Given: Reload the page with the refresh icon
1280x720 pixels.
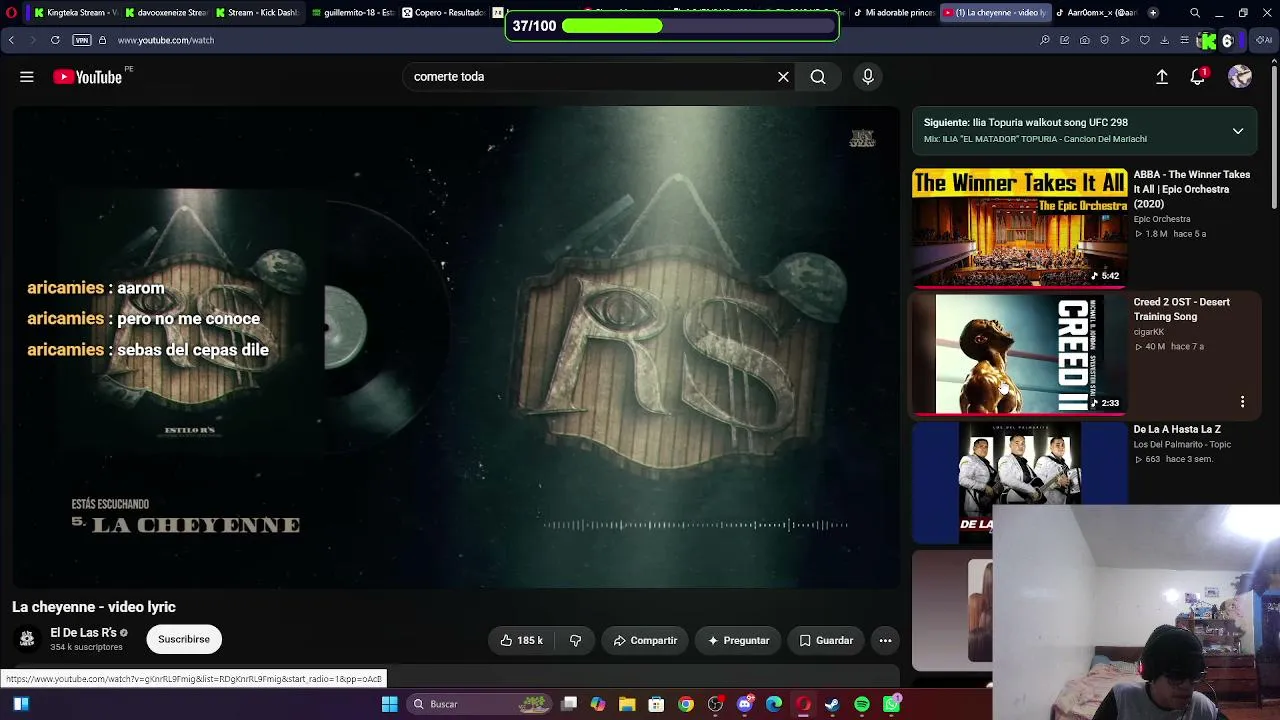Looking at the screenshot, I should point(55,40).
